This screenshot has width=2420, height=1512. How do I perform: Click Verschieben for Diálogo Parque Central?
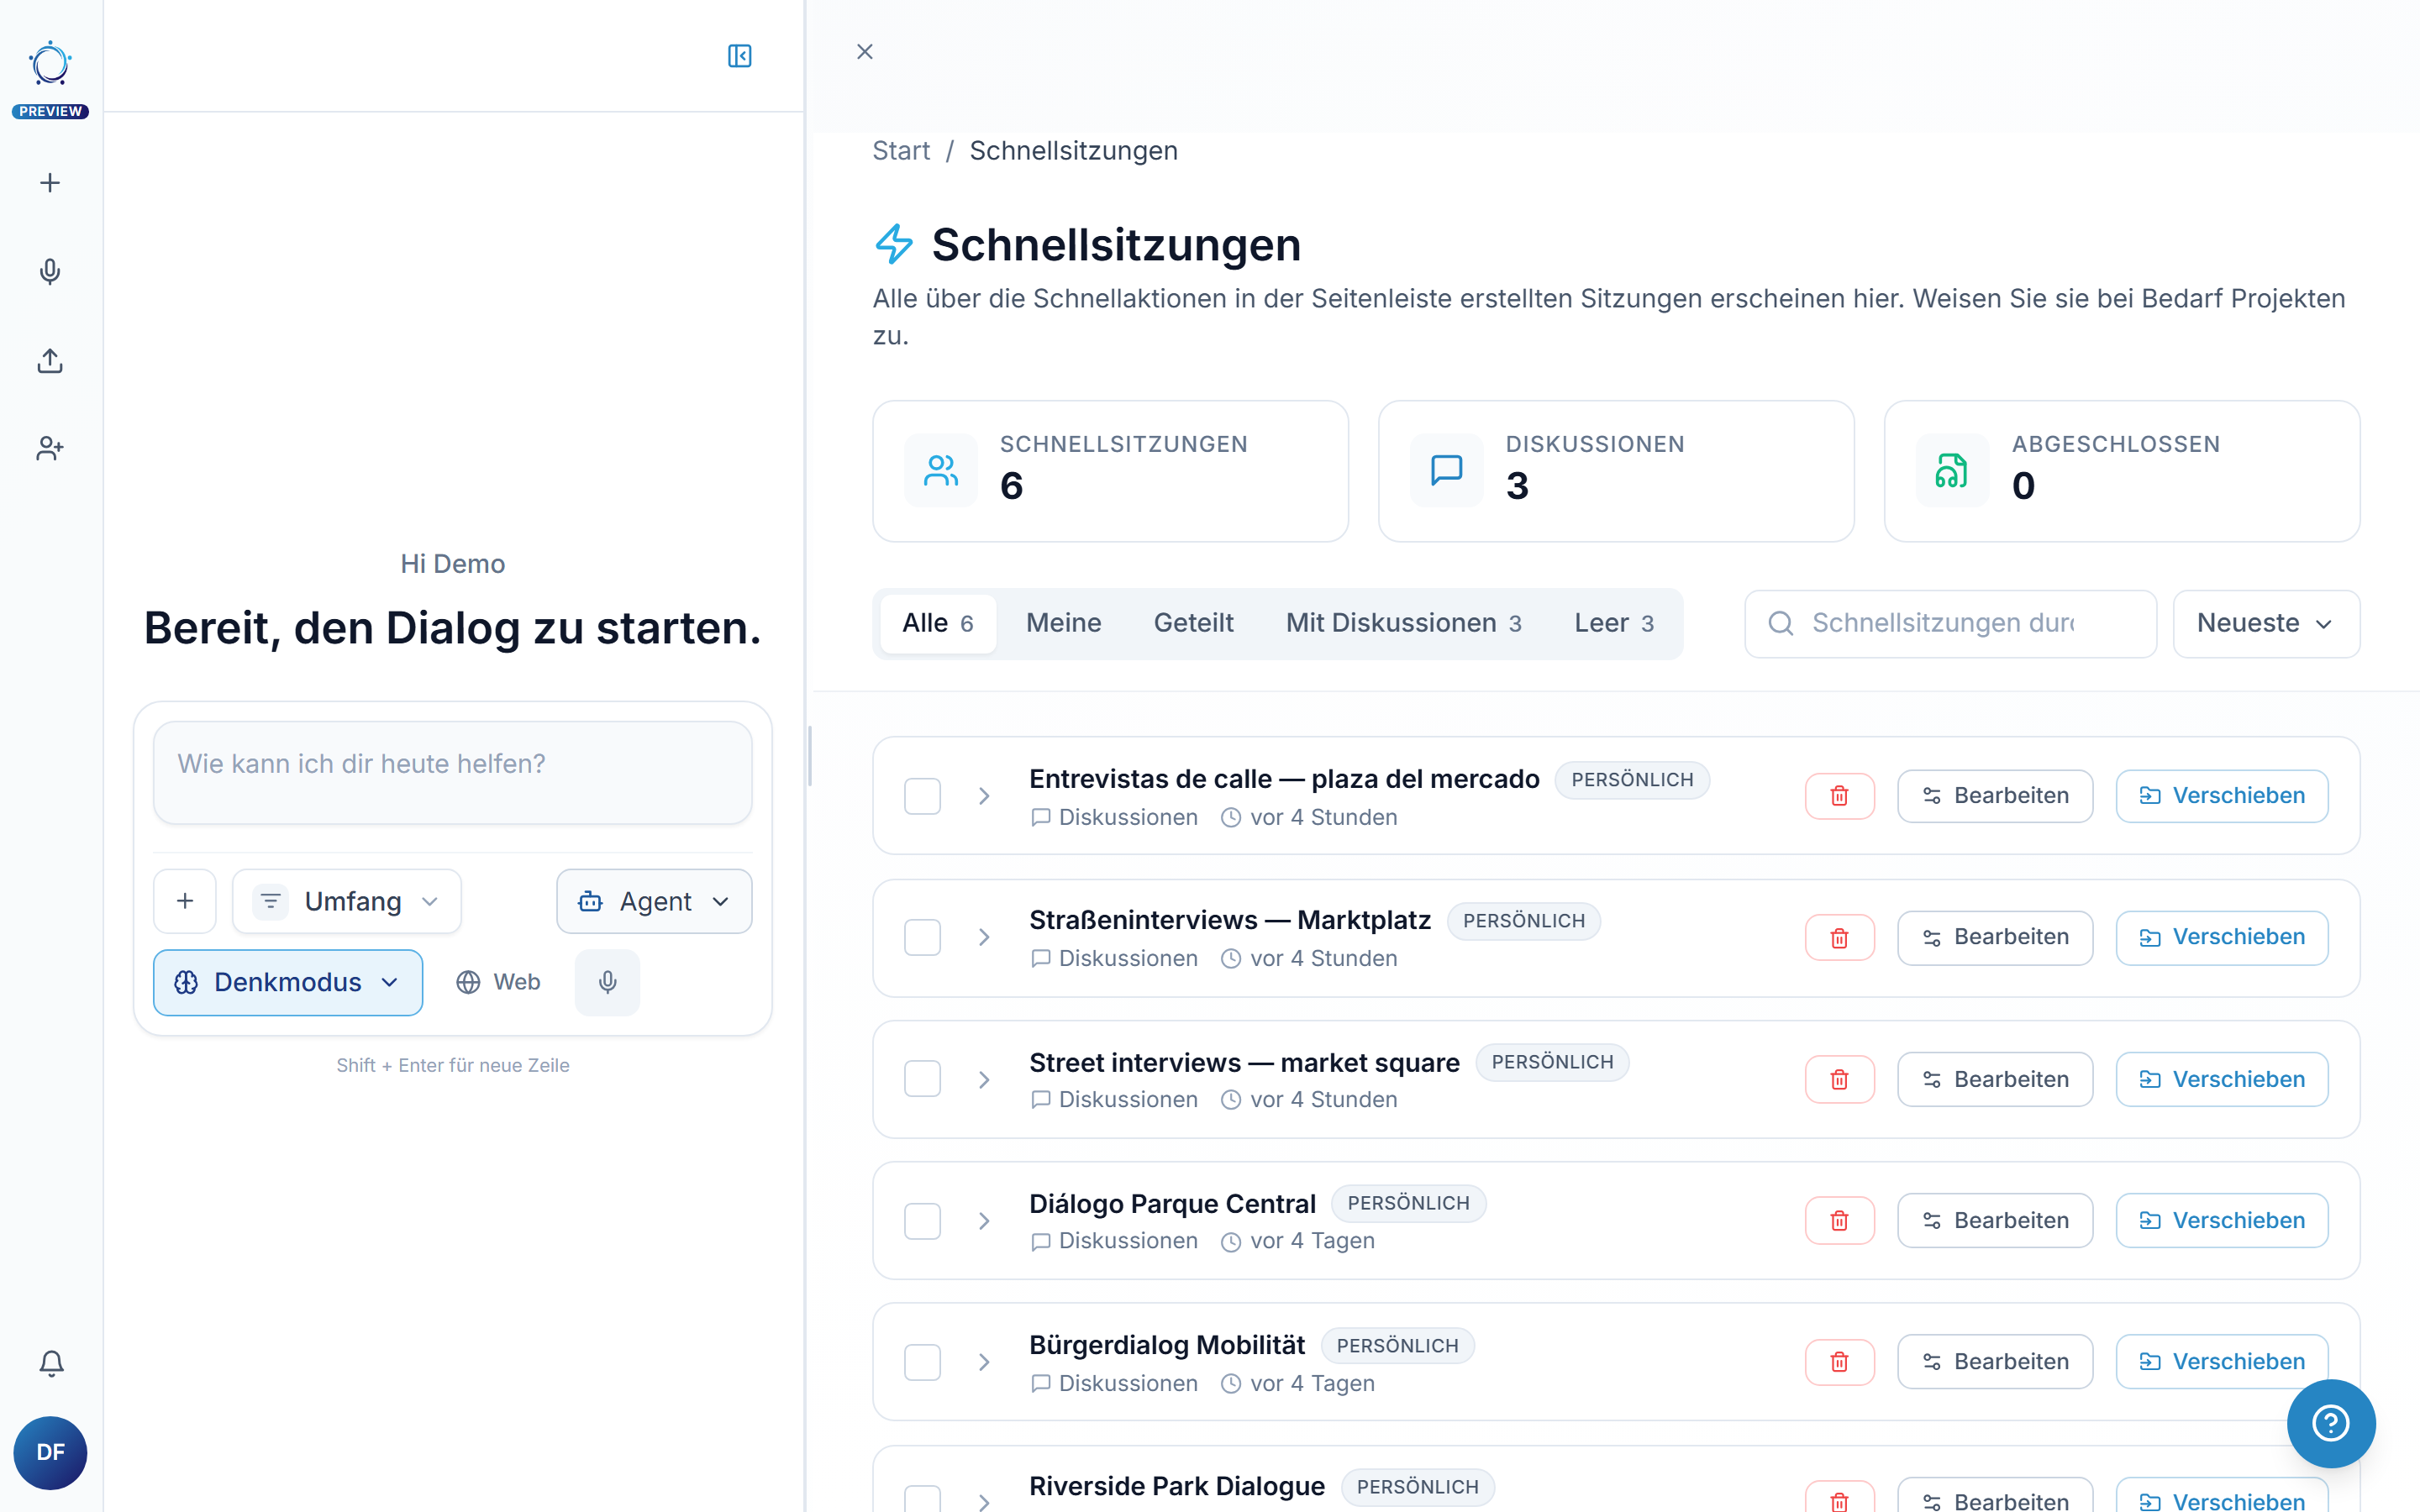[2222, 1220]
